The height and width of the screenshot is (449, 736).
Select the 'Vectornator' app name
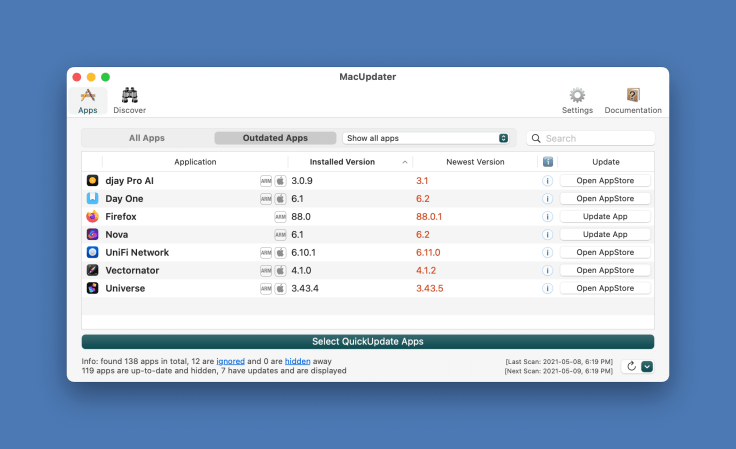click(x=132, y=270)
